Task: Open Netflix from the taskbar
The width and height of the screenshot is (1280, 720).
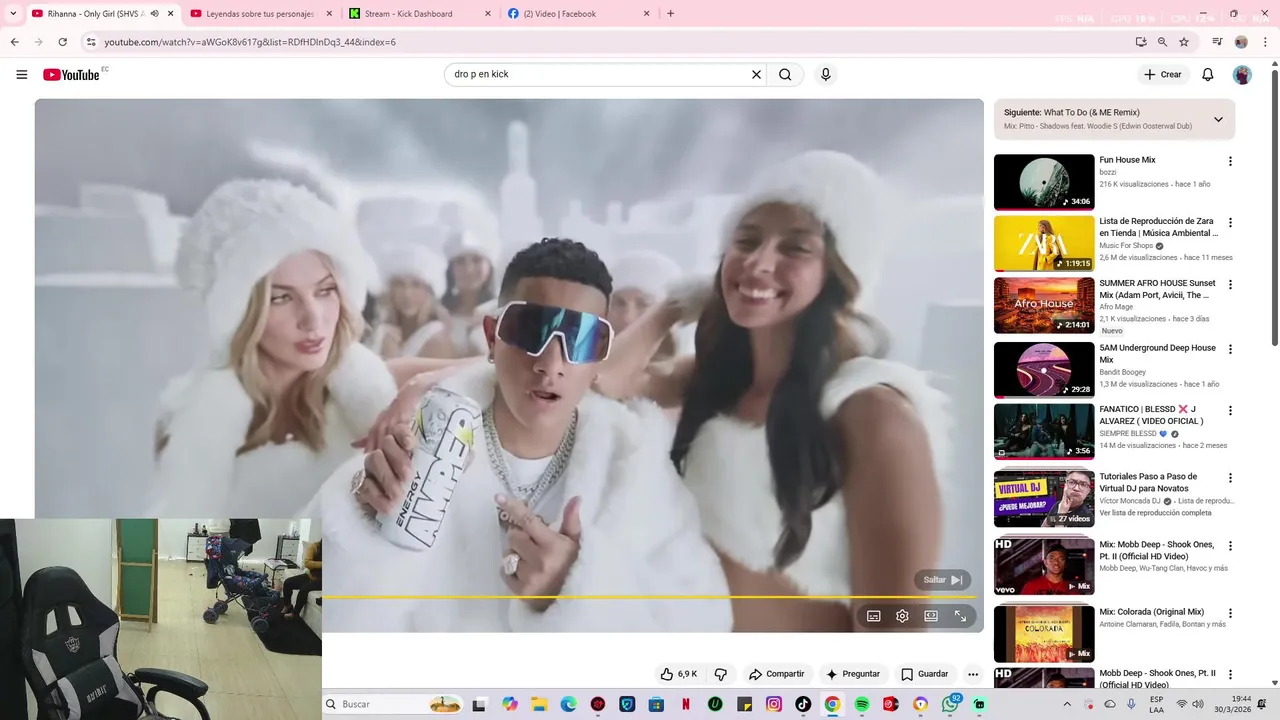Action: (x=685, y=704)
